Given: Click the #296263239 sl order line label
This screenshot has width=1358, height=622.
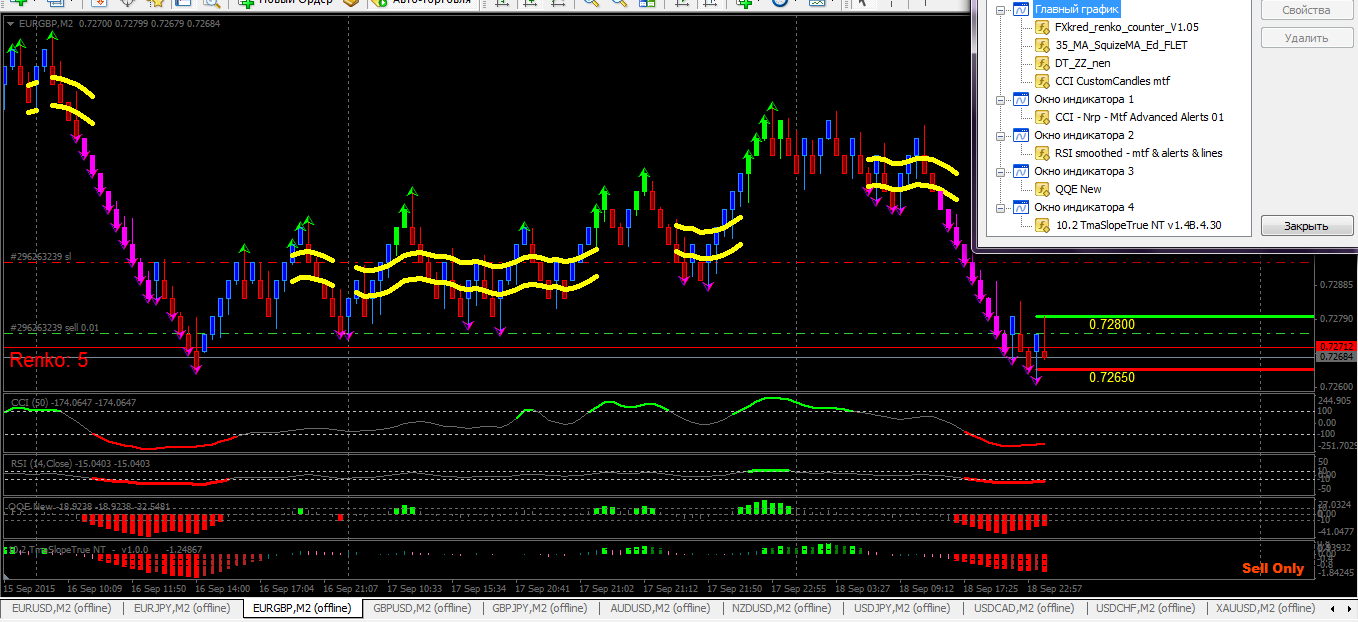Looking at the screenshot, I should [41, 257].
